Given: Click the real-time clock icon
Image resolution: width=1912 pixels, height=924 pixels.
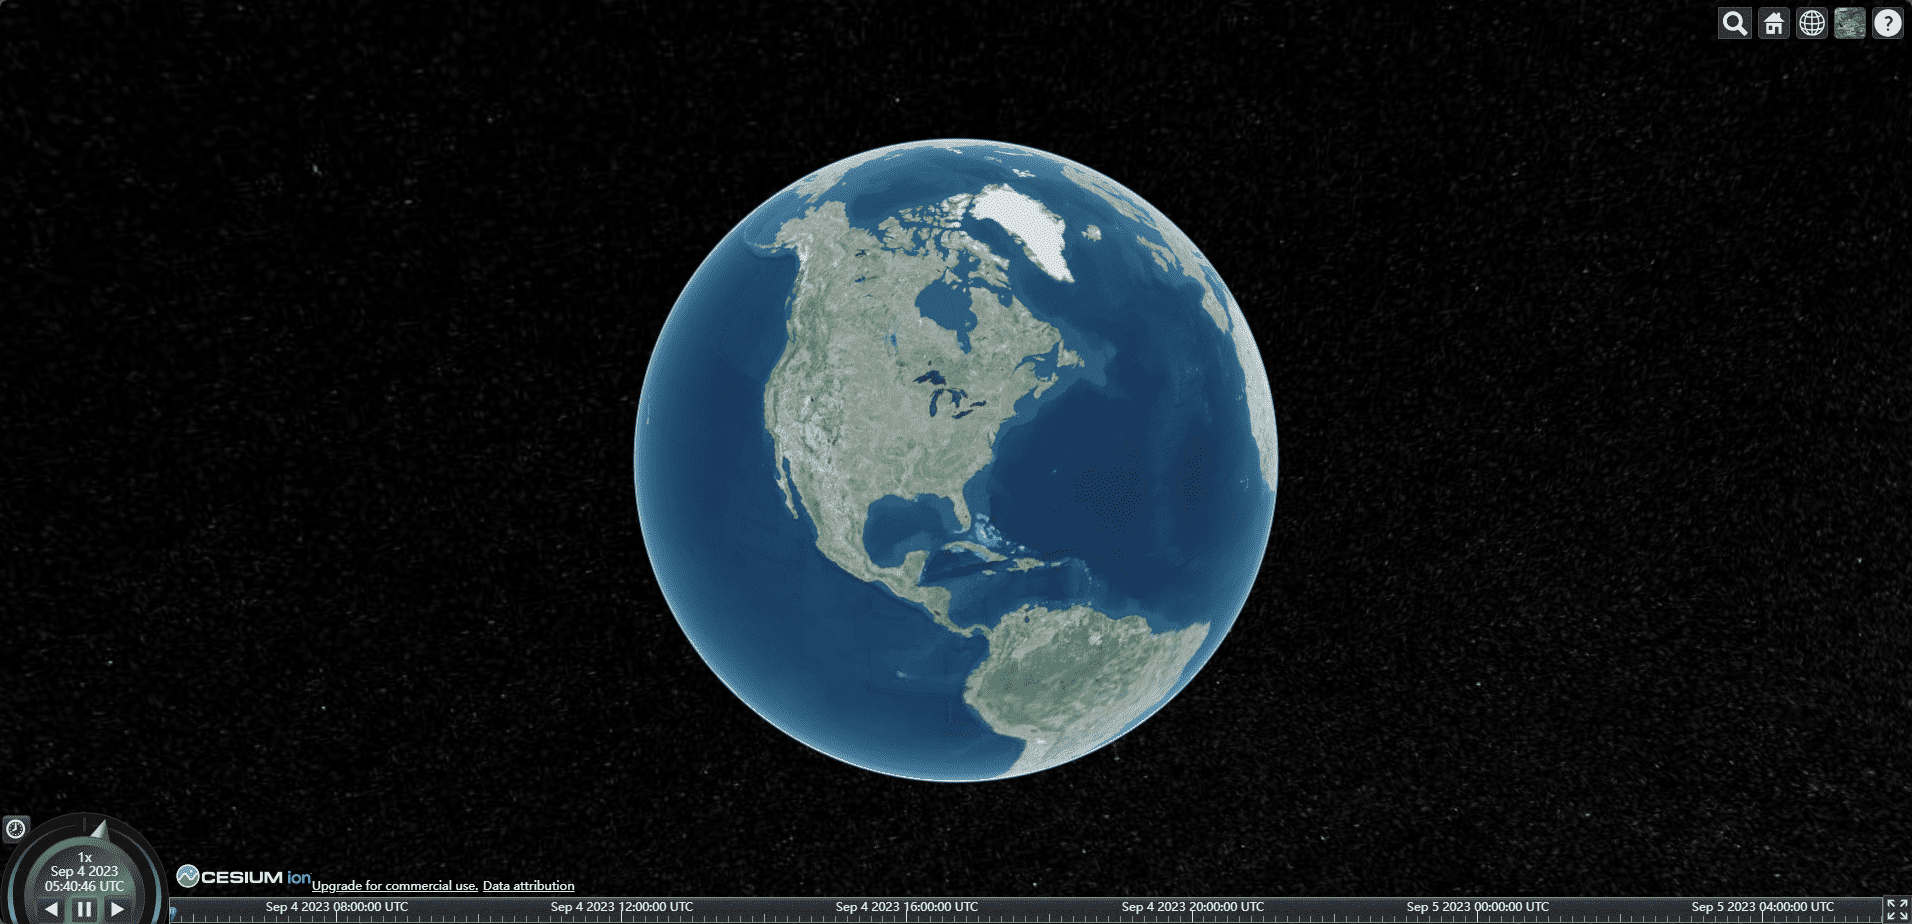Looking at the screenshot, I should [15, 828].
